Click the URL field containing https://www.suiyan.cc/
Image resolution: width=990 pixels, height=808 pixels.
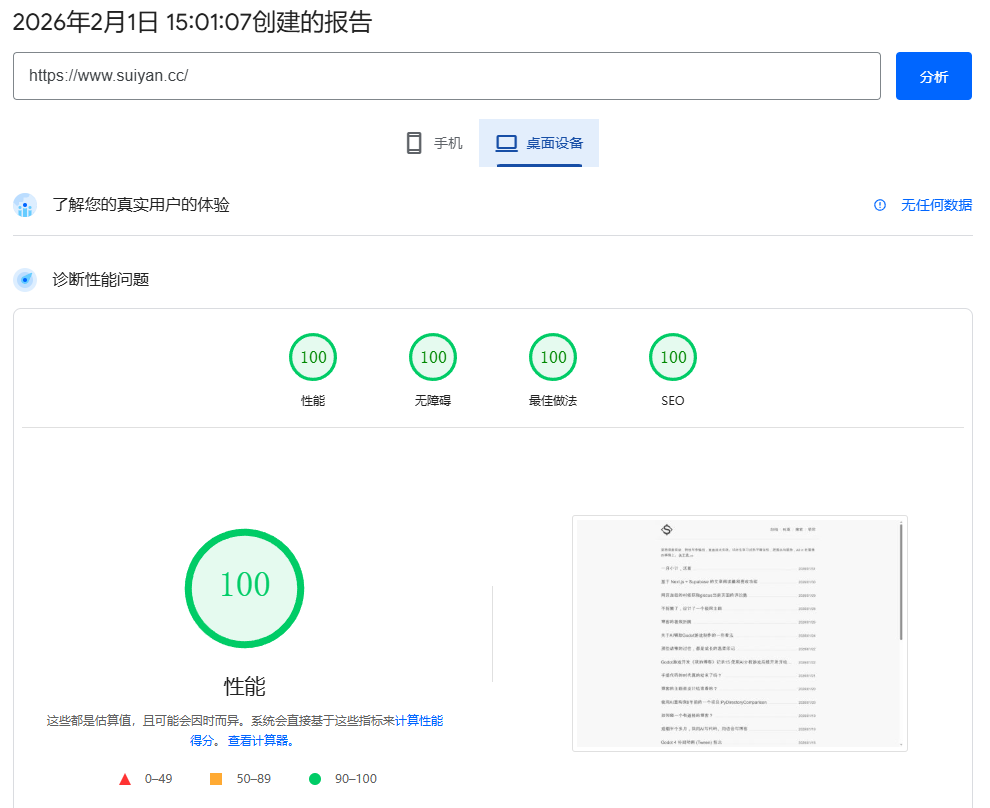(x=446, y=76)
